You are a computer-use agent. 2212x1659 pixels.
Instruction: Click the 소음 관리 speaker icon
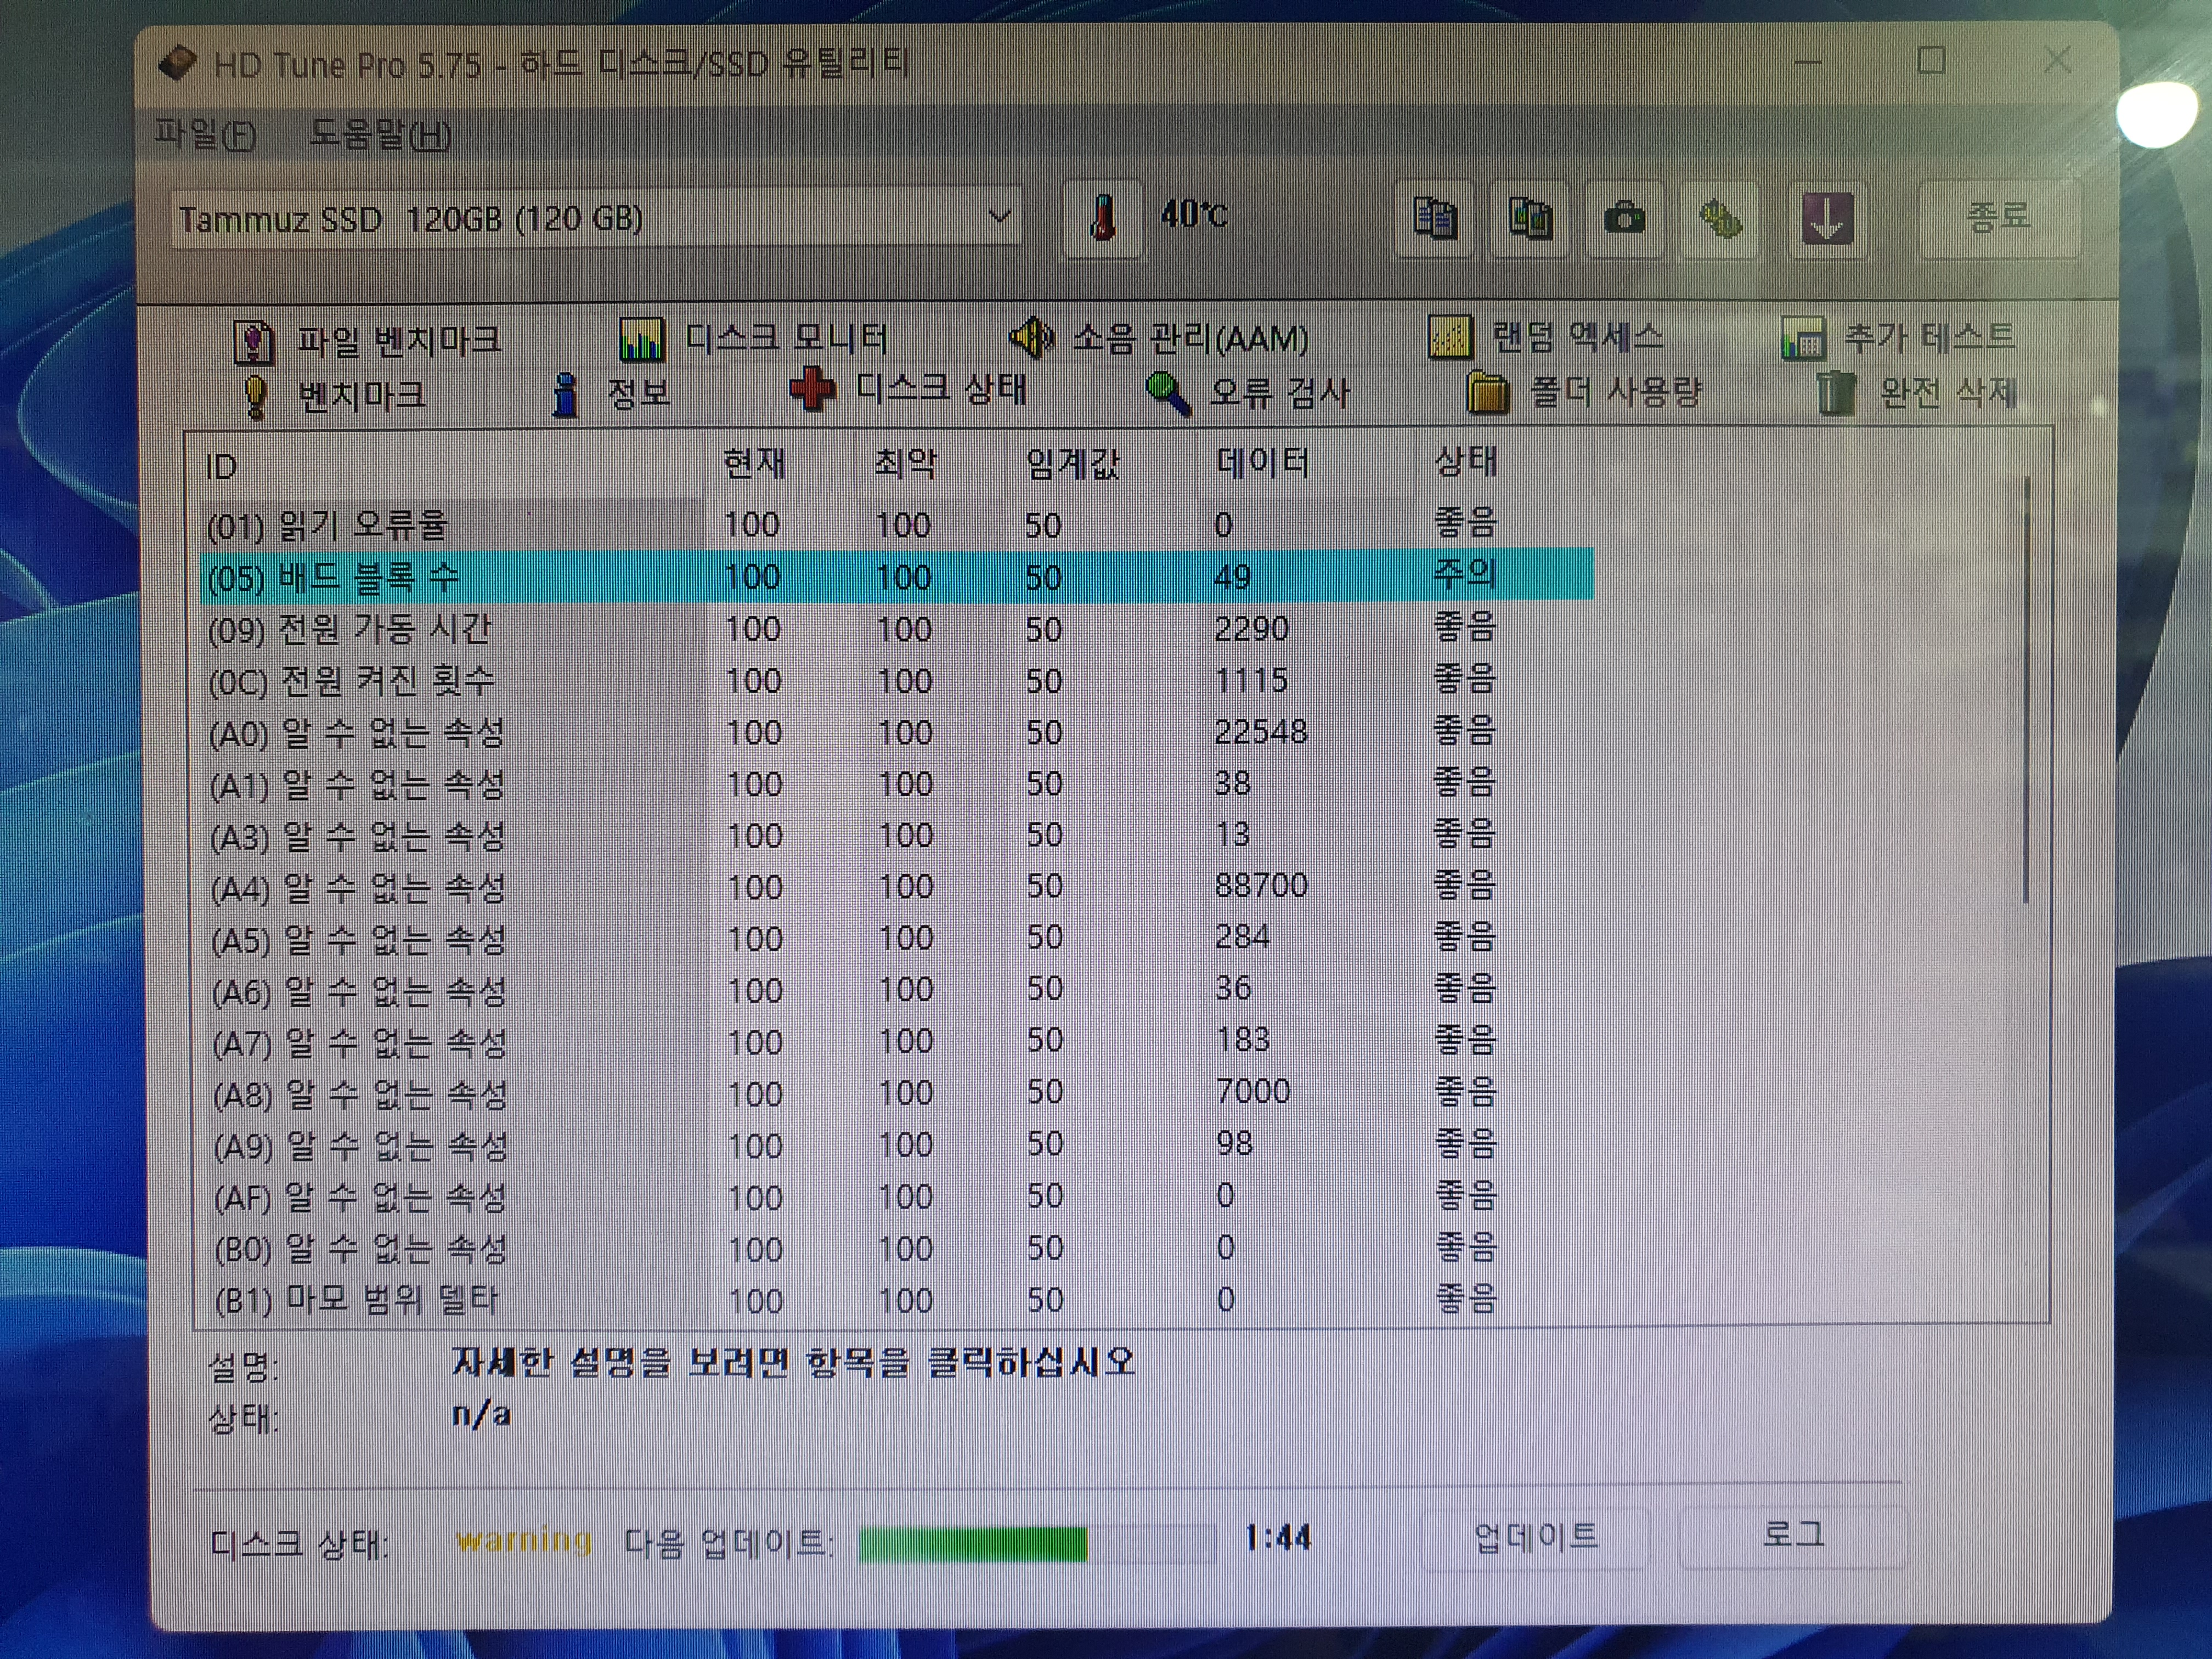[x=1031, y=338]
